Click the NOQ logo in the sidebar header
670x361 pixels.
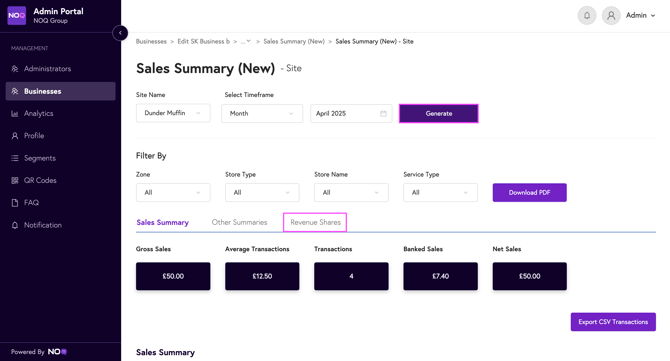click(17, 15)
